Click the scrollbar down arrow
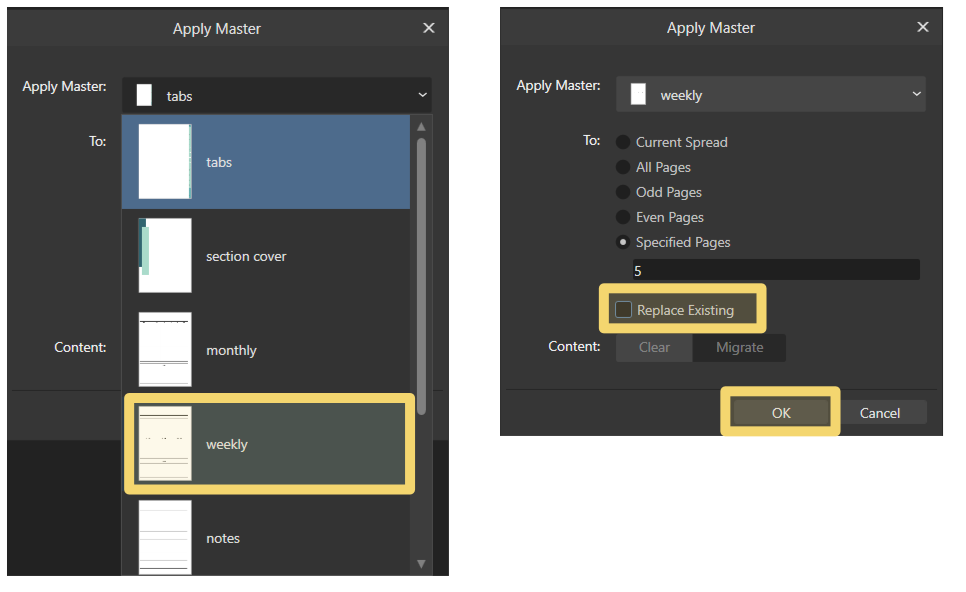966x592 pixels. pos(421,565)
